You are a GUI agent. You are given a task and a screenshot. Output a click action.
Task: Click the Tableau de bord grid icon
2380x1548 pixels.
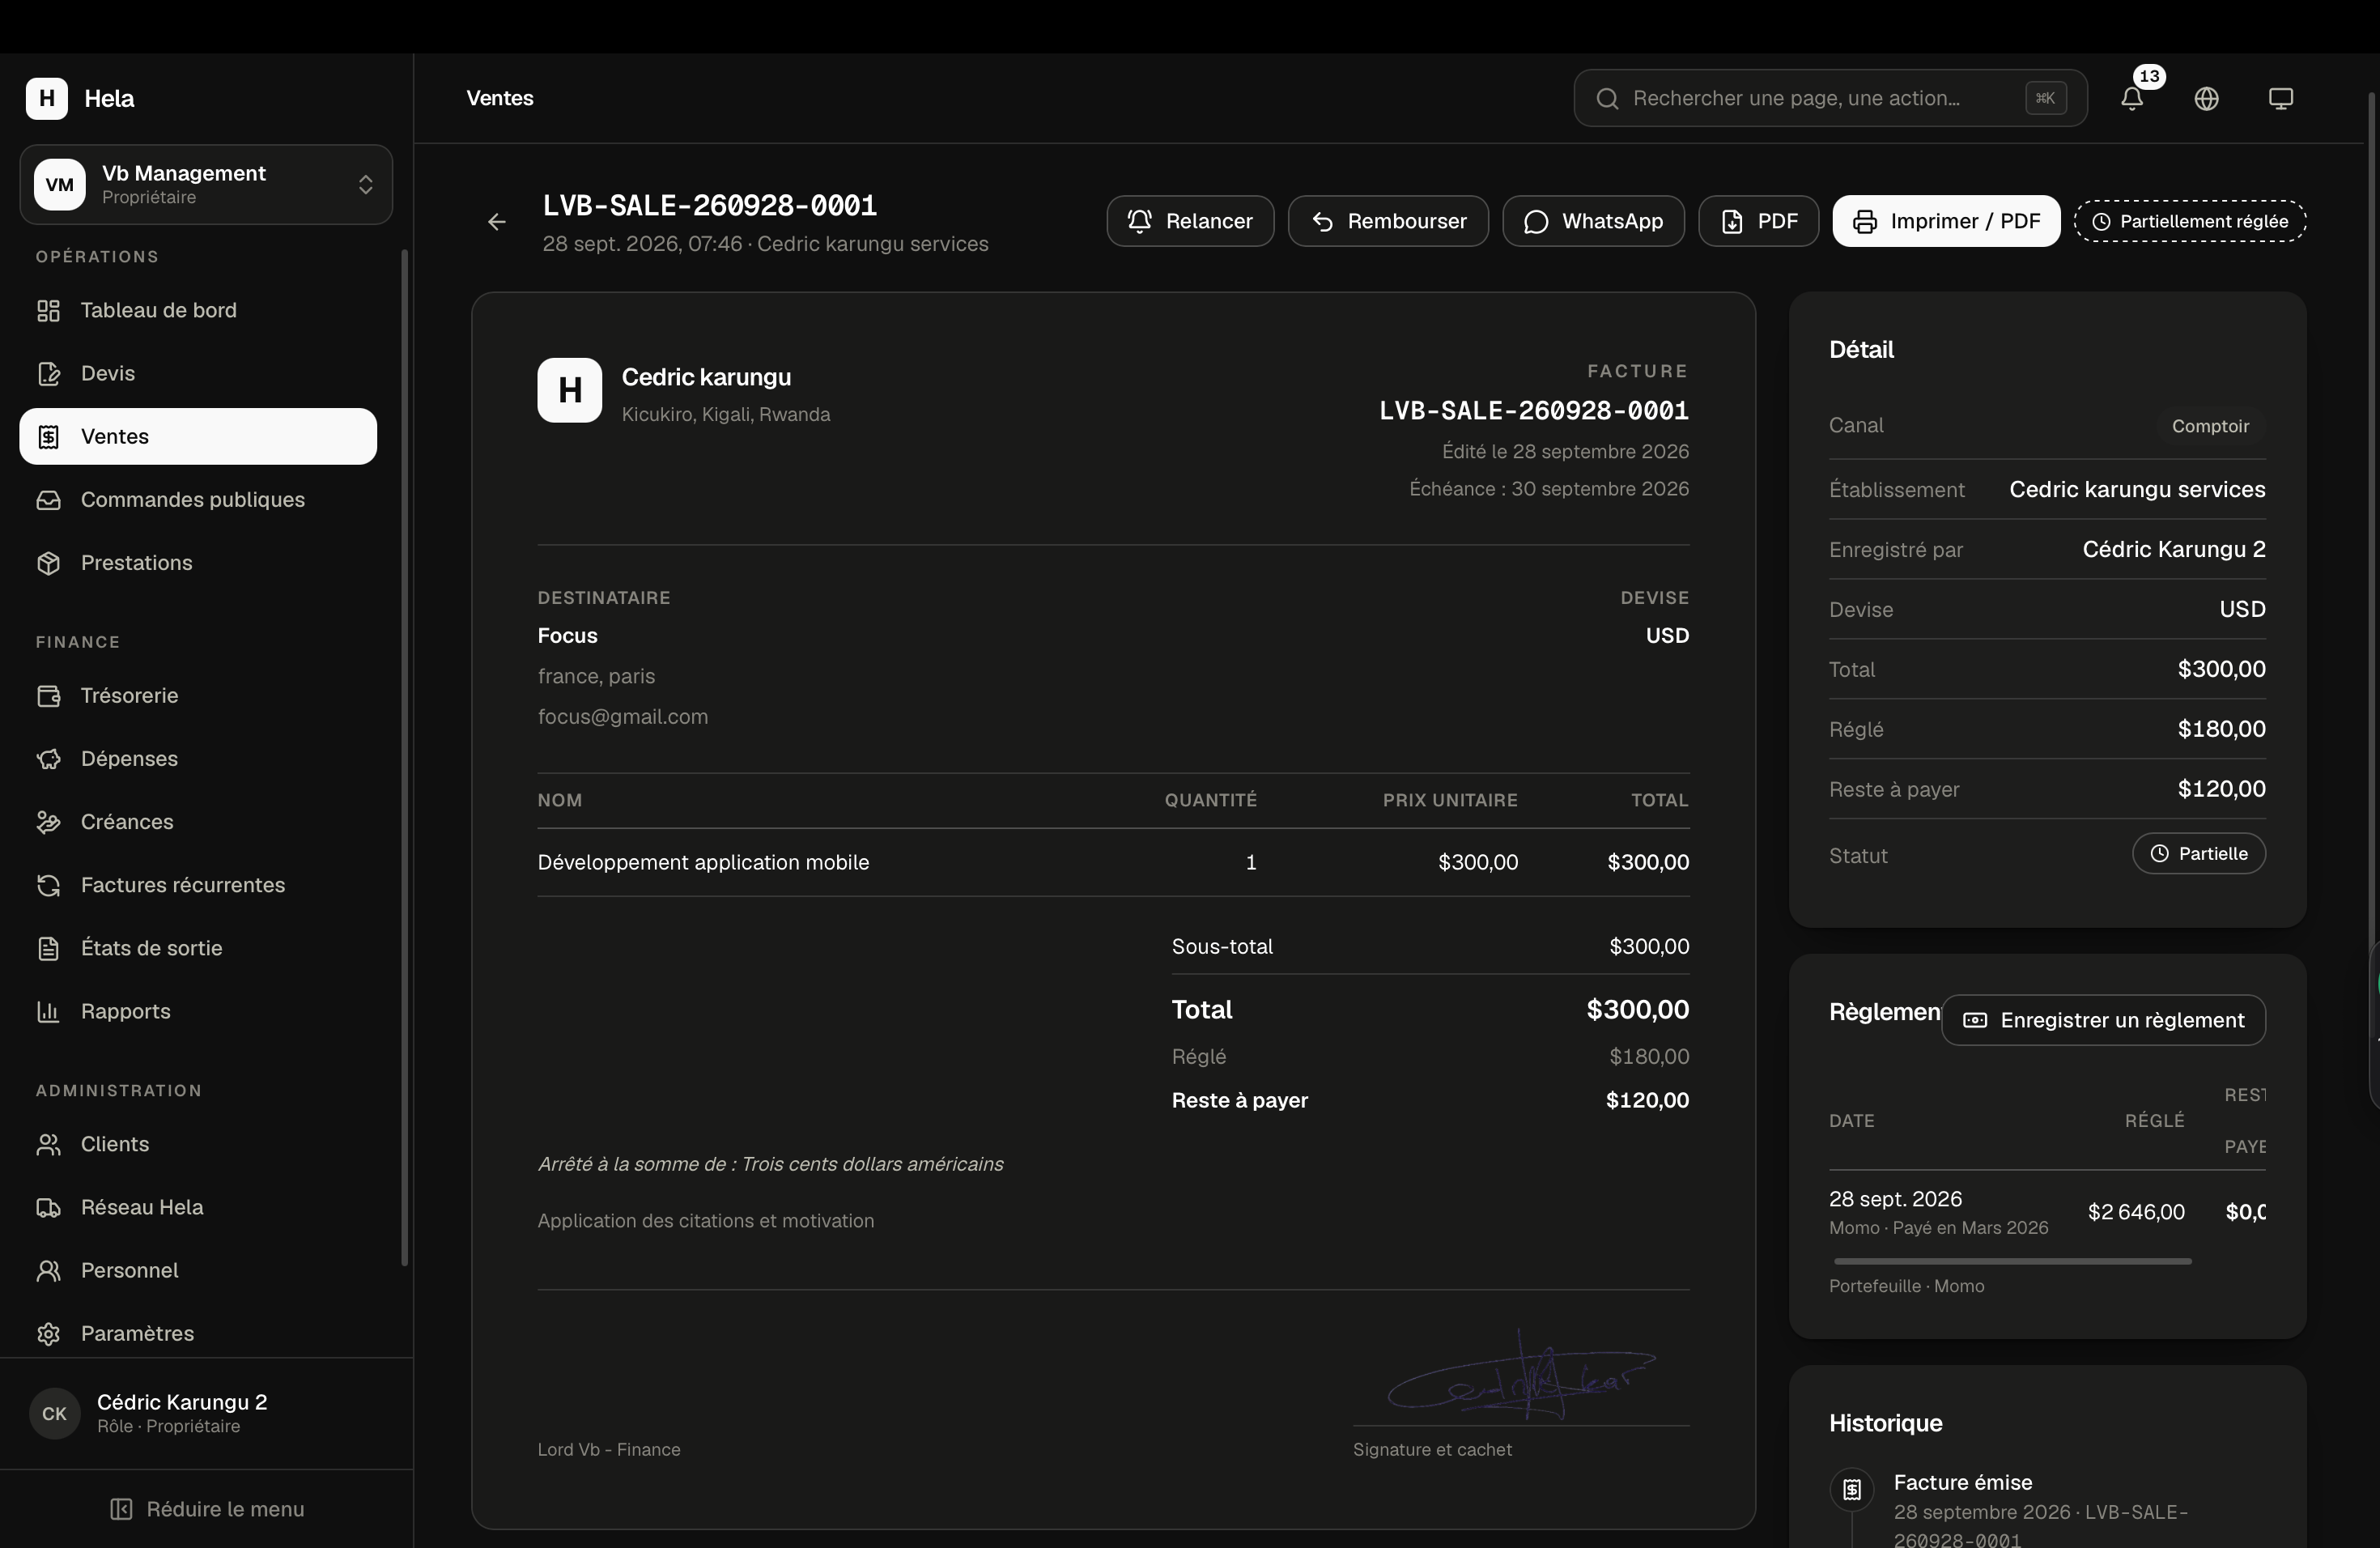(x=48, y=310)
